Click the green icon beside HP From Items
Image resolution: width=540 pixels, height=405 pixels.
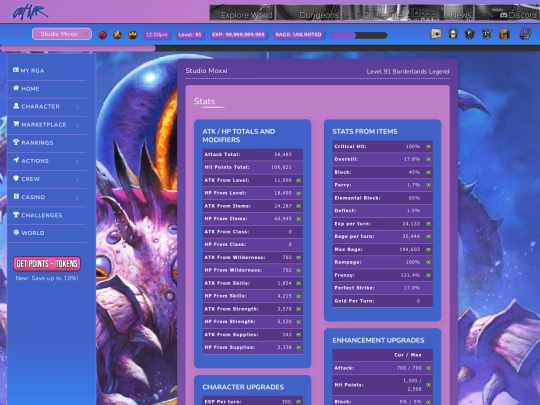click(299, 219)
